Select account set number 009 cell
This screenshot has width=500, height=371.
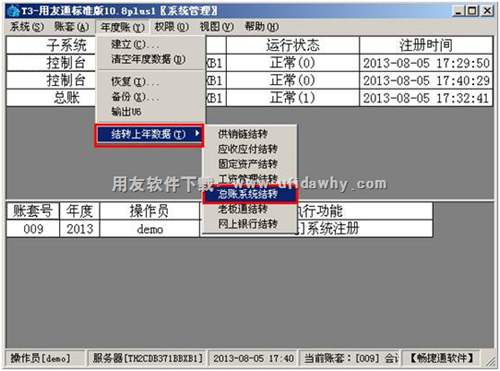33,229
